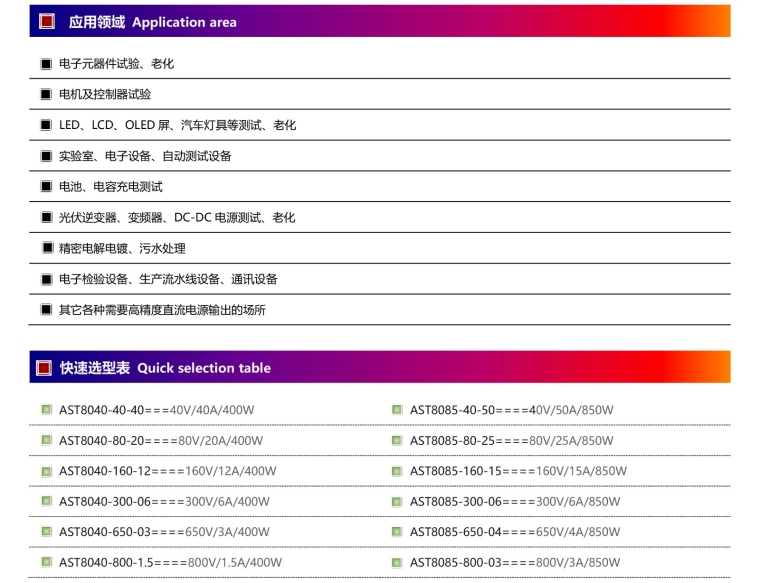Click green square icon before AST8040-650-03
The image size is (760, 583).
click(x=46, y=532)
